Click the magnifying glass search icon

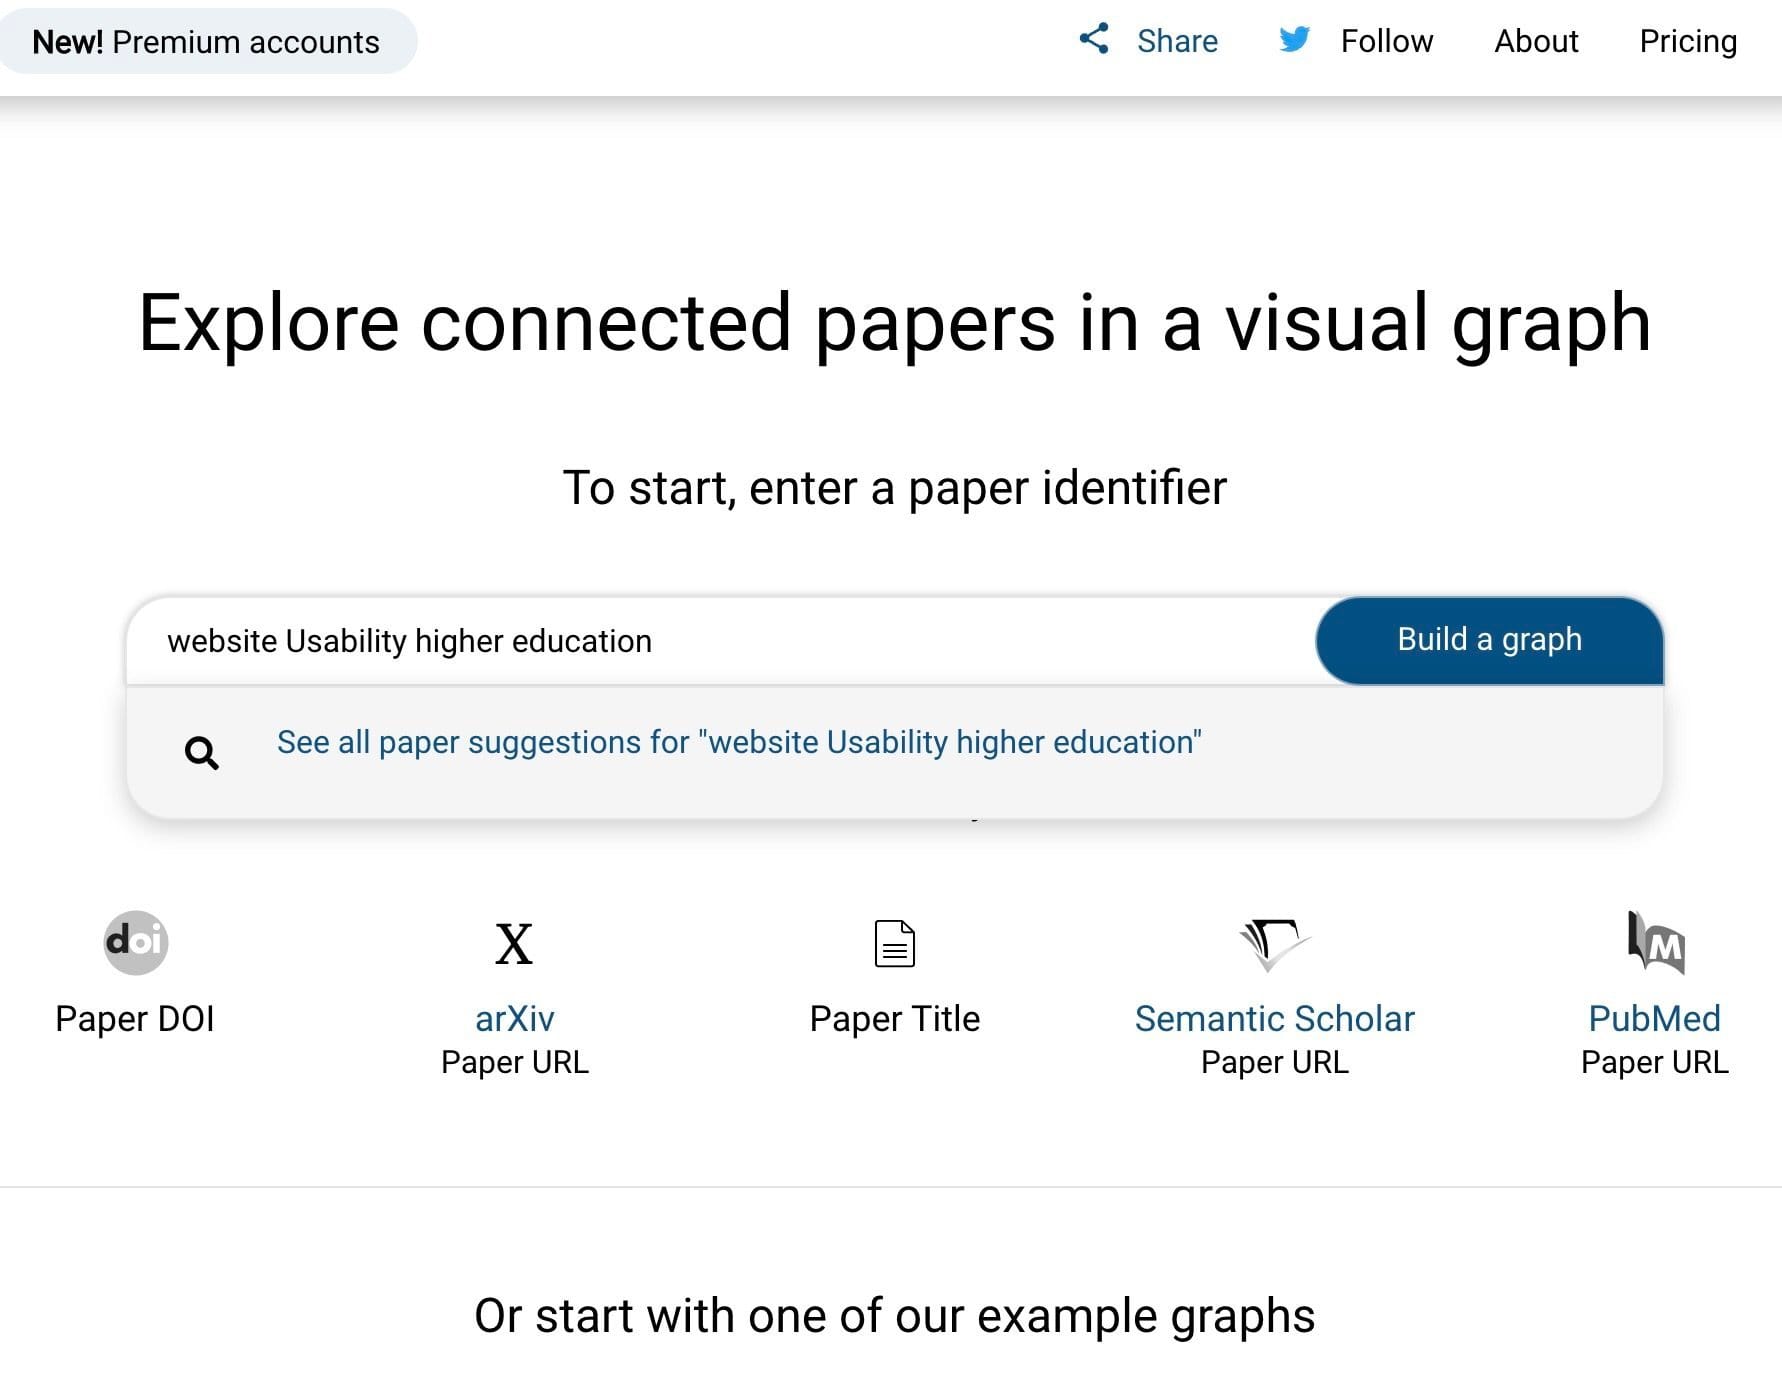pyautogui.click(x=202, y=752)
